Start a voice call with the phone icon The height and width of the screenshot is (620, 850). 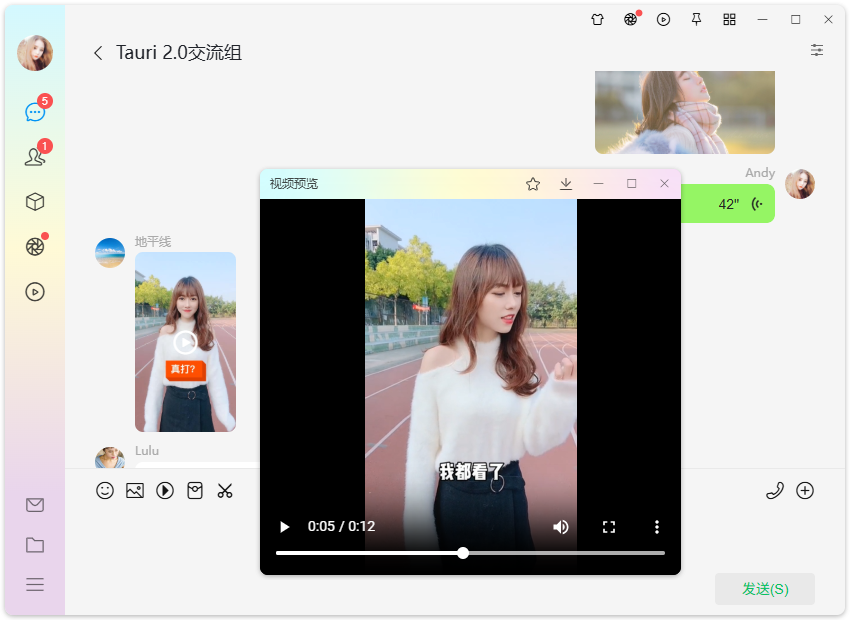(x=775, y=490)
